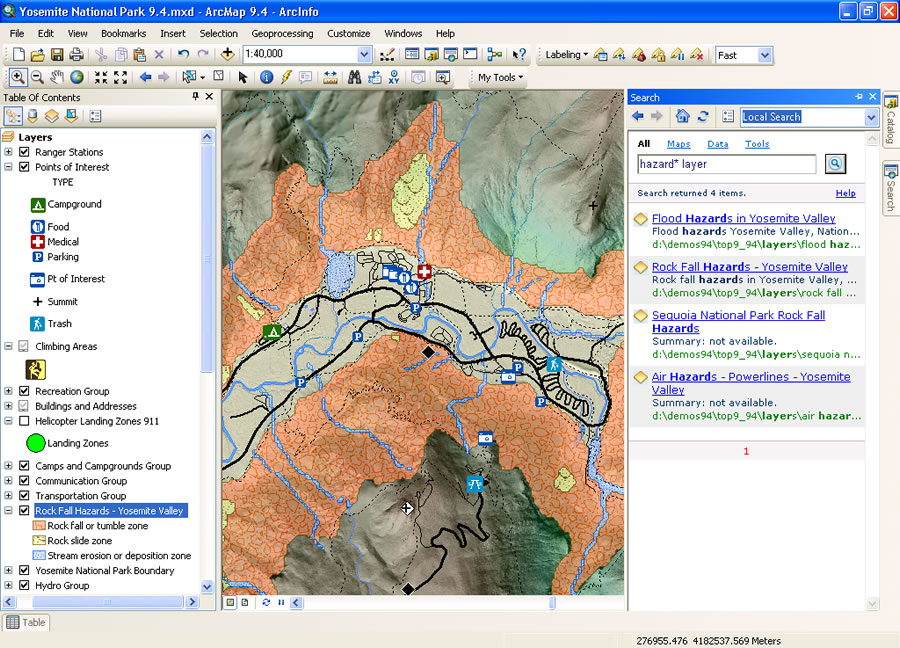Image resolution: width=900 pixels, height=648 pixels.
Task: Uncheck Recreation Group layer
Action: click(24, 391)
